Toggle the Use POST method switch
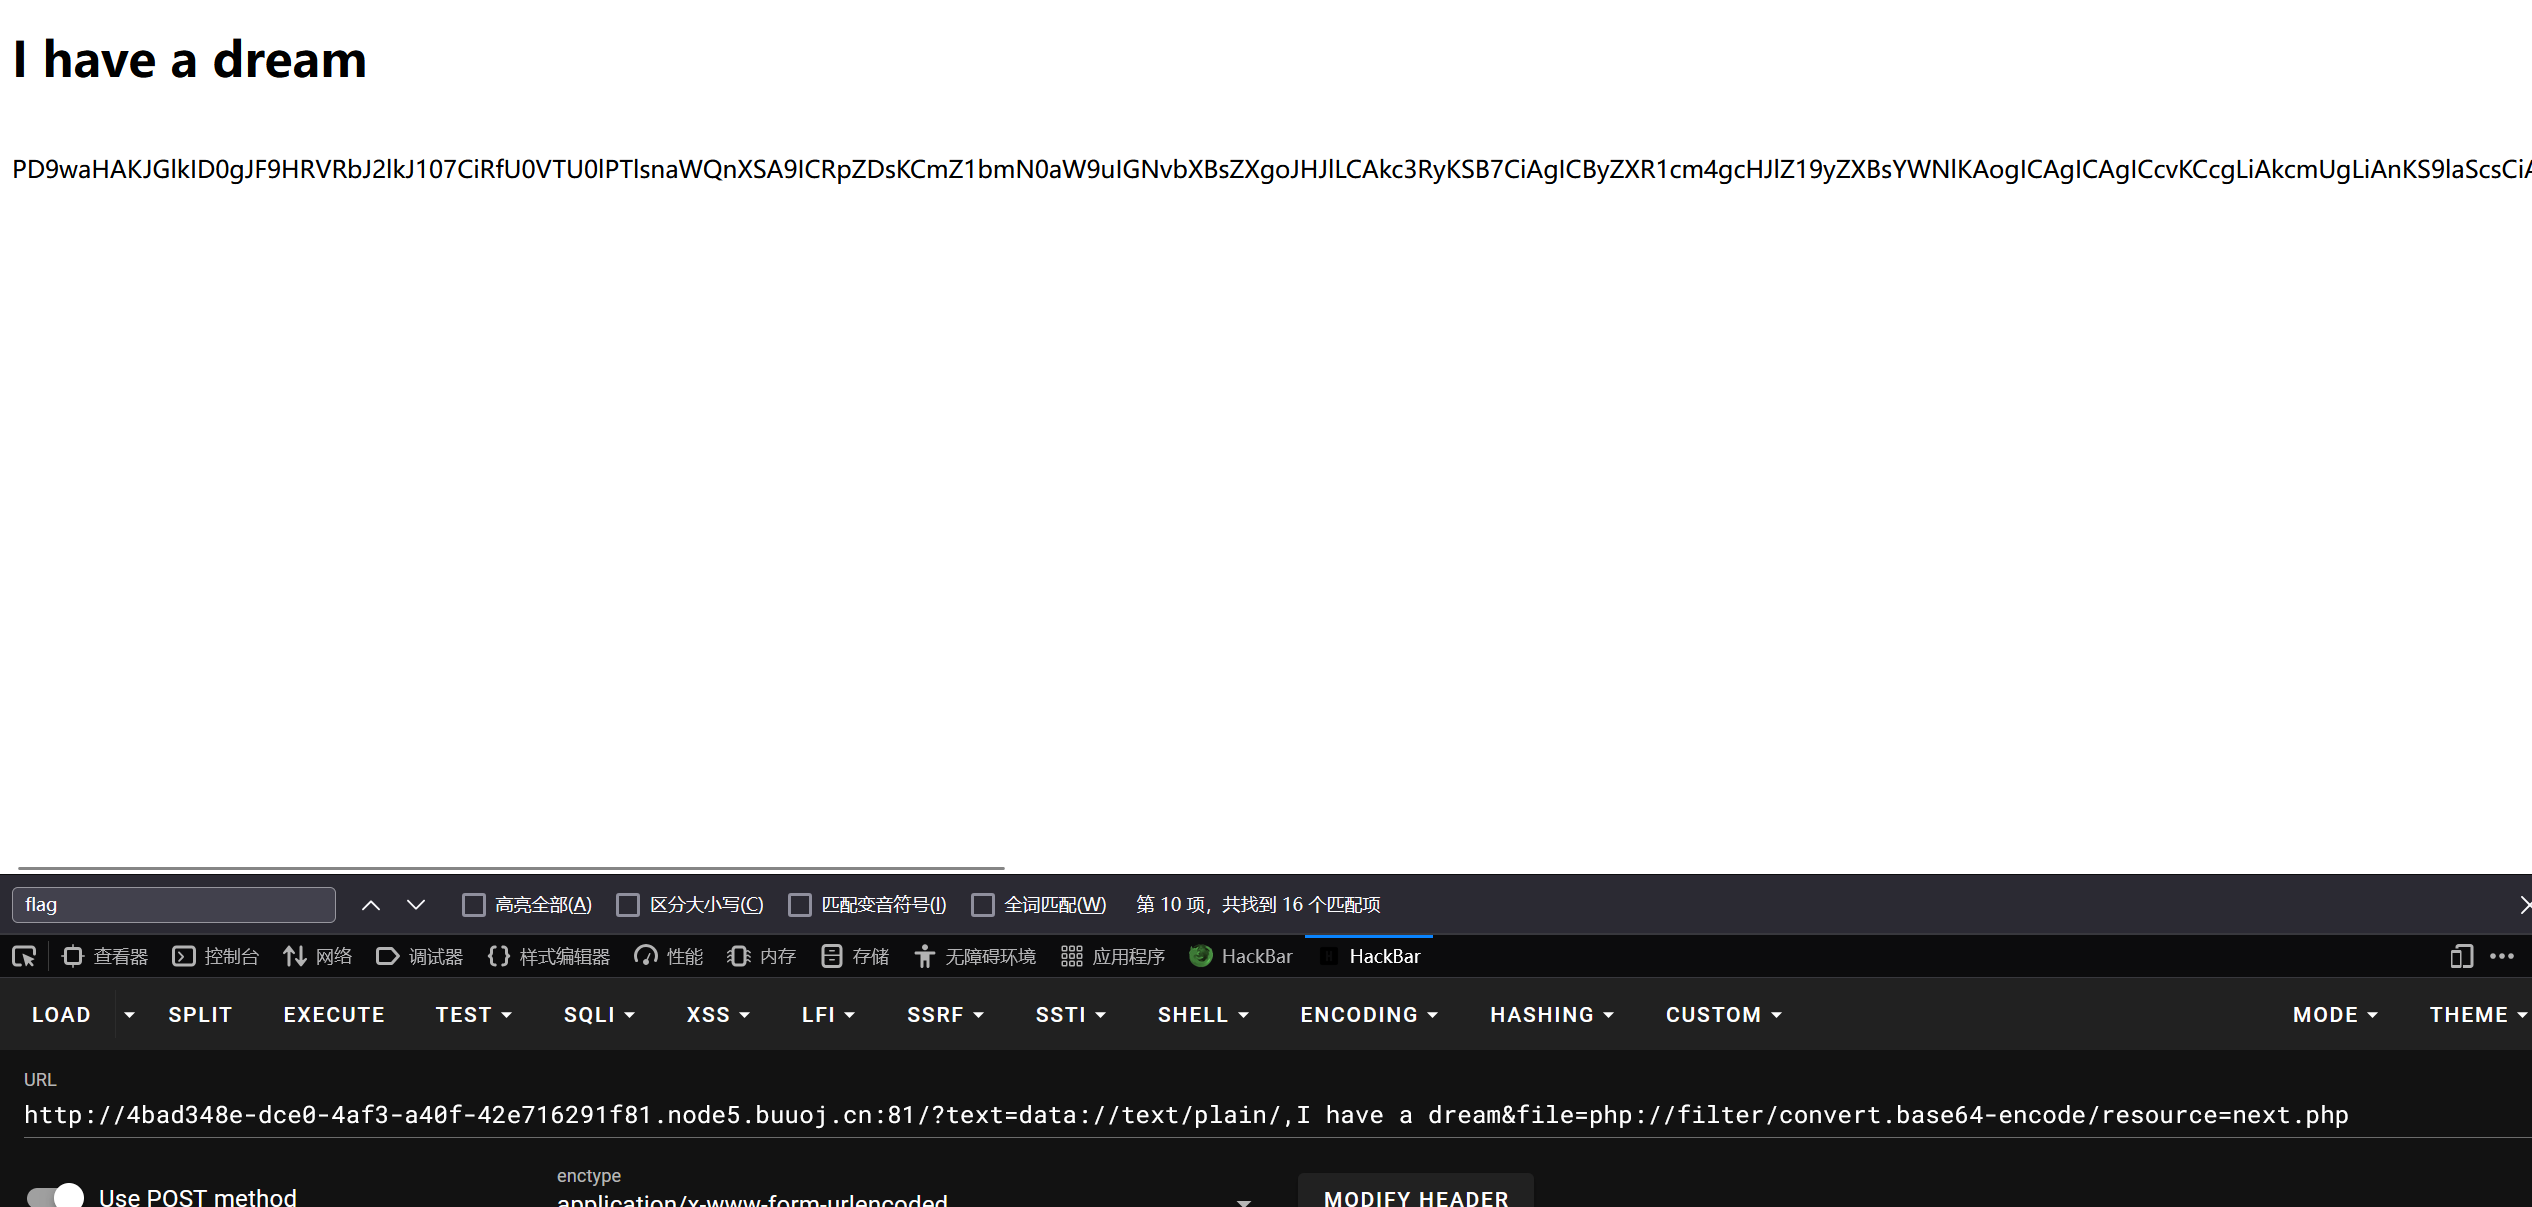Viewport: 2532px width, 1207px height. [55, 1196]
